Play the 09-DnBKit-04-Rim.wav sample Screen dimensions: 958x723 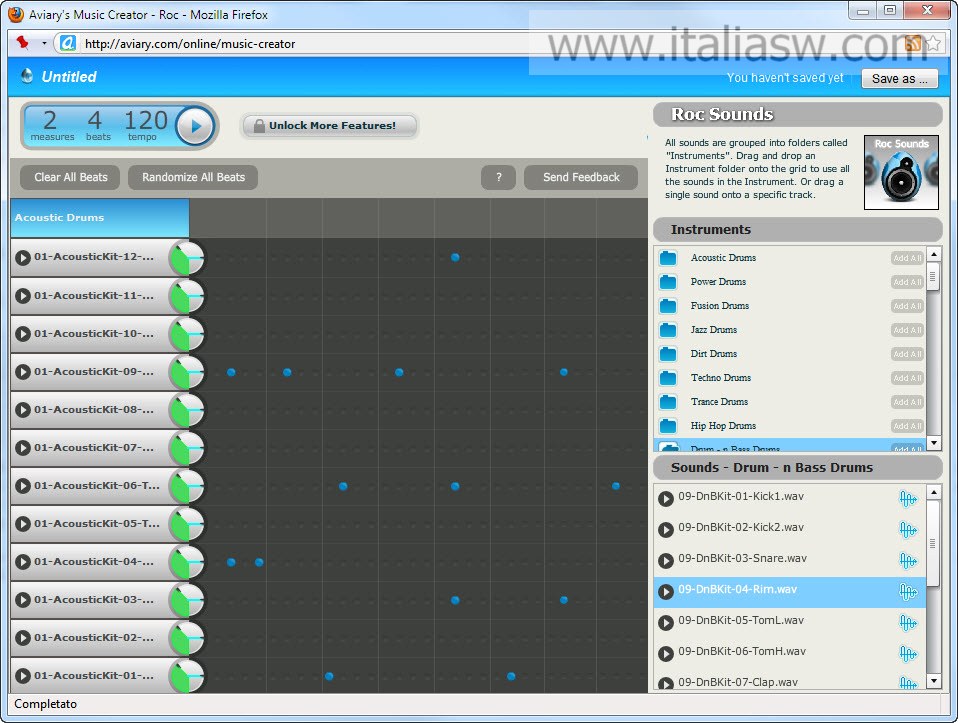pos(665,592)
